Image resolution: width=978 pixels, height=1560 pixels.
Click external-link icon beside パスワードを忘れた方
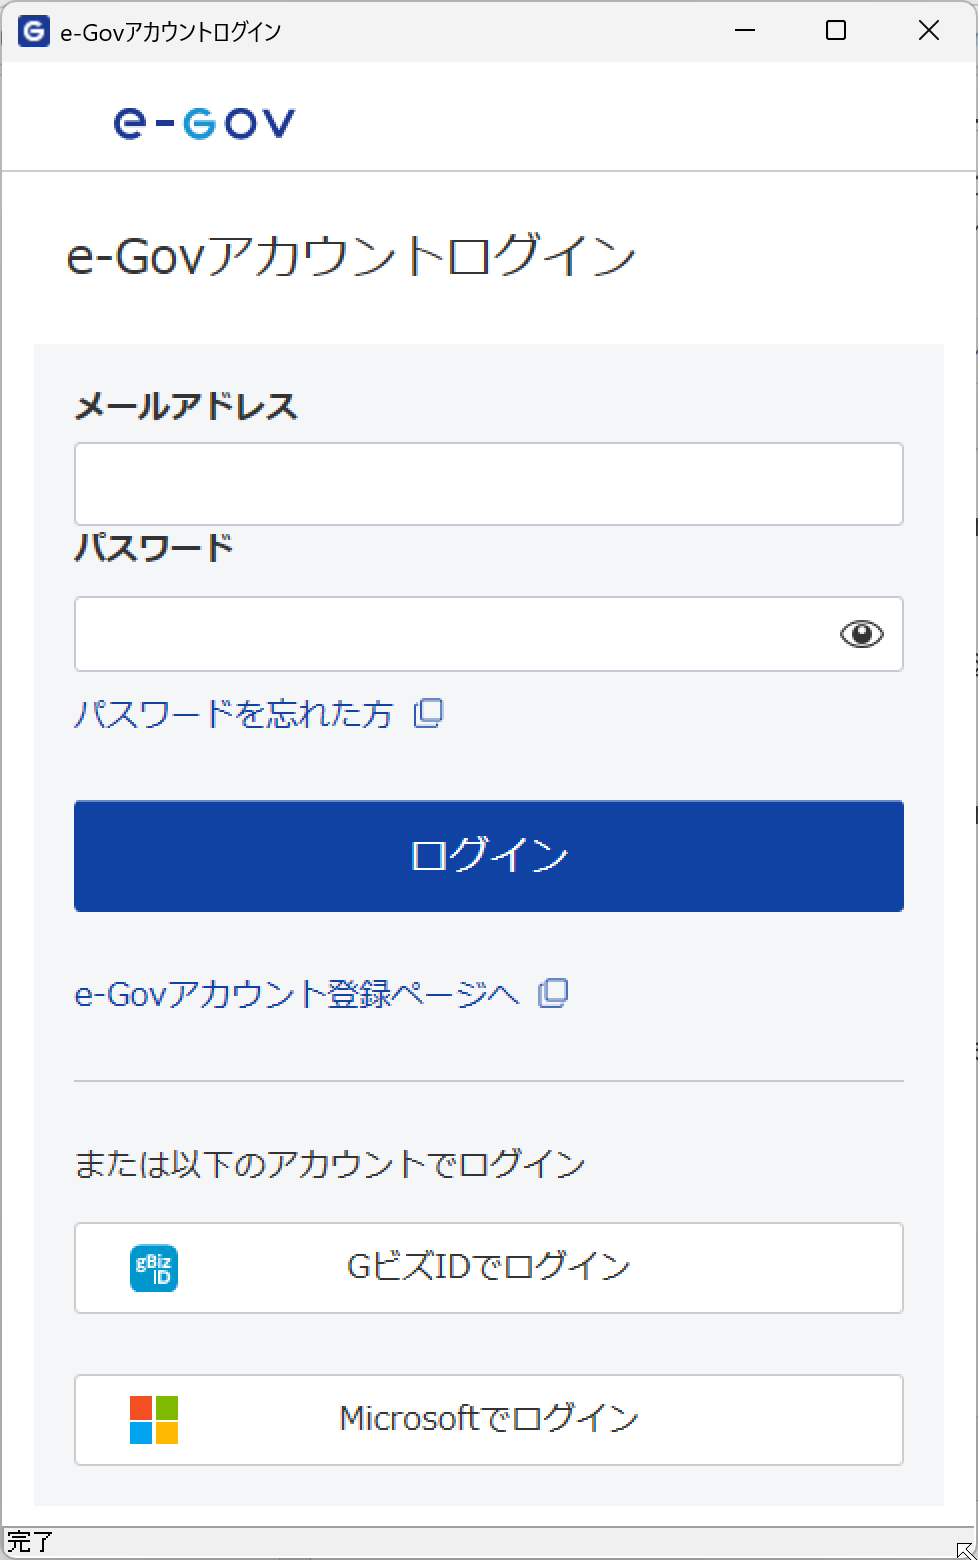429,713
